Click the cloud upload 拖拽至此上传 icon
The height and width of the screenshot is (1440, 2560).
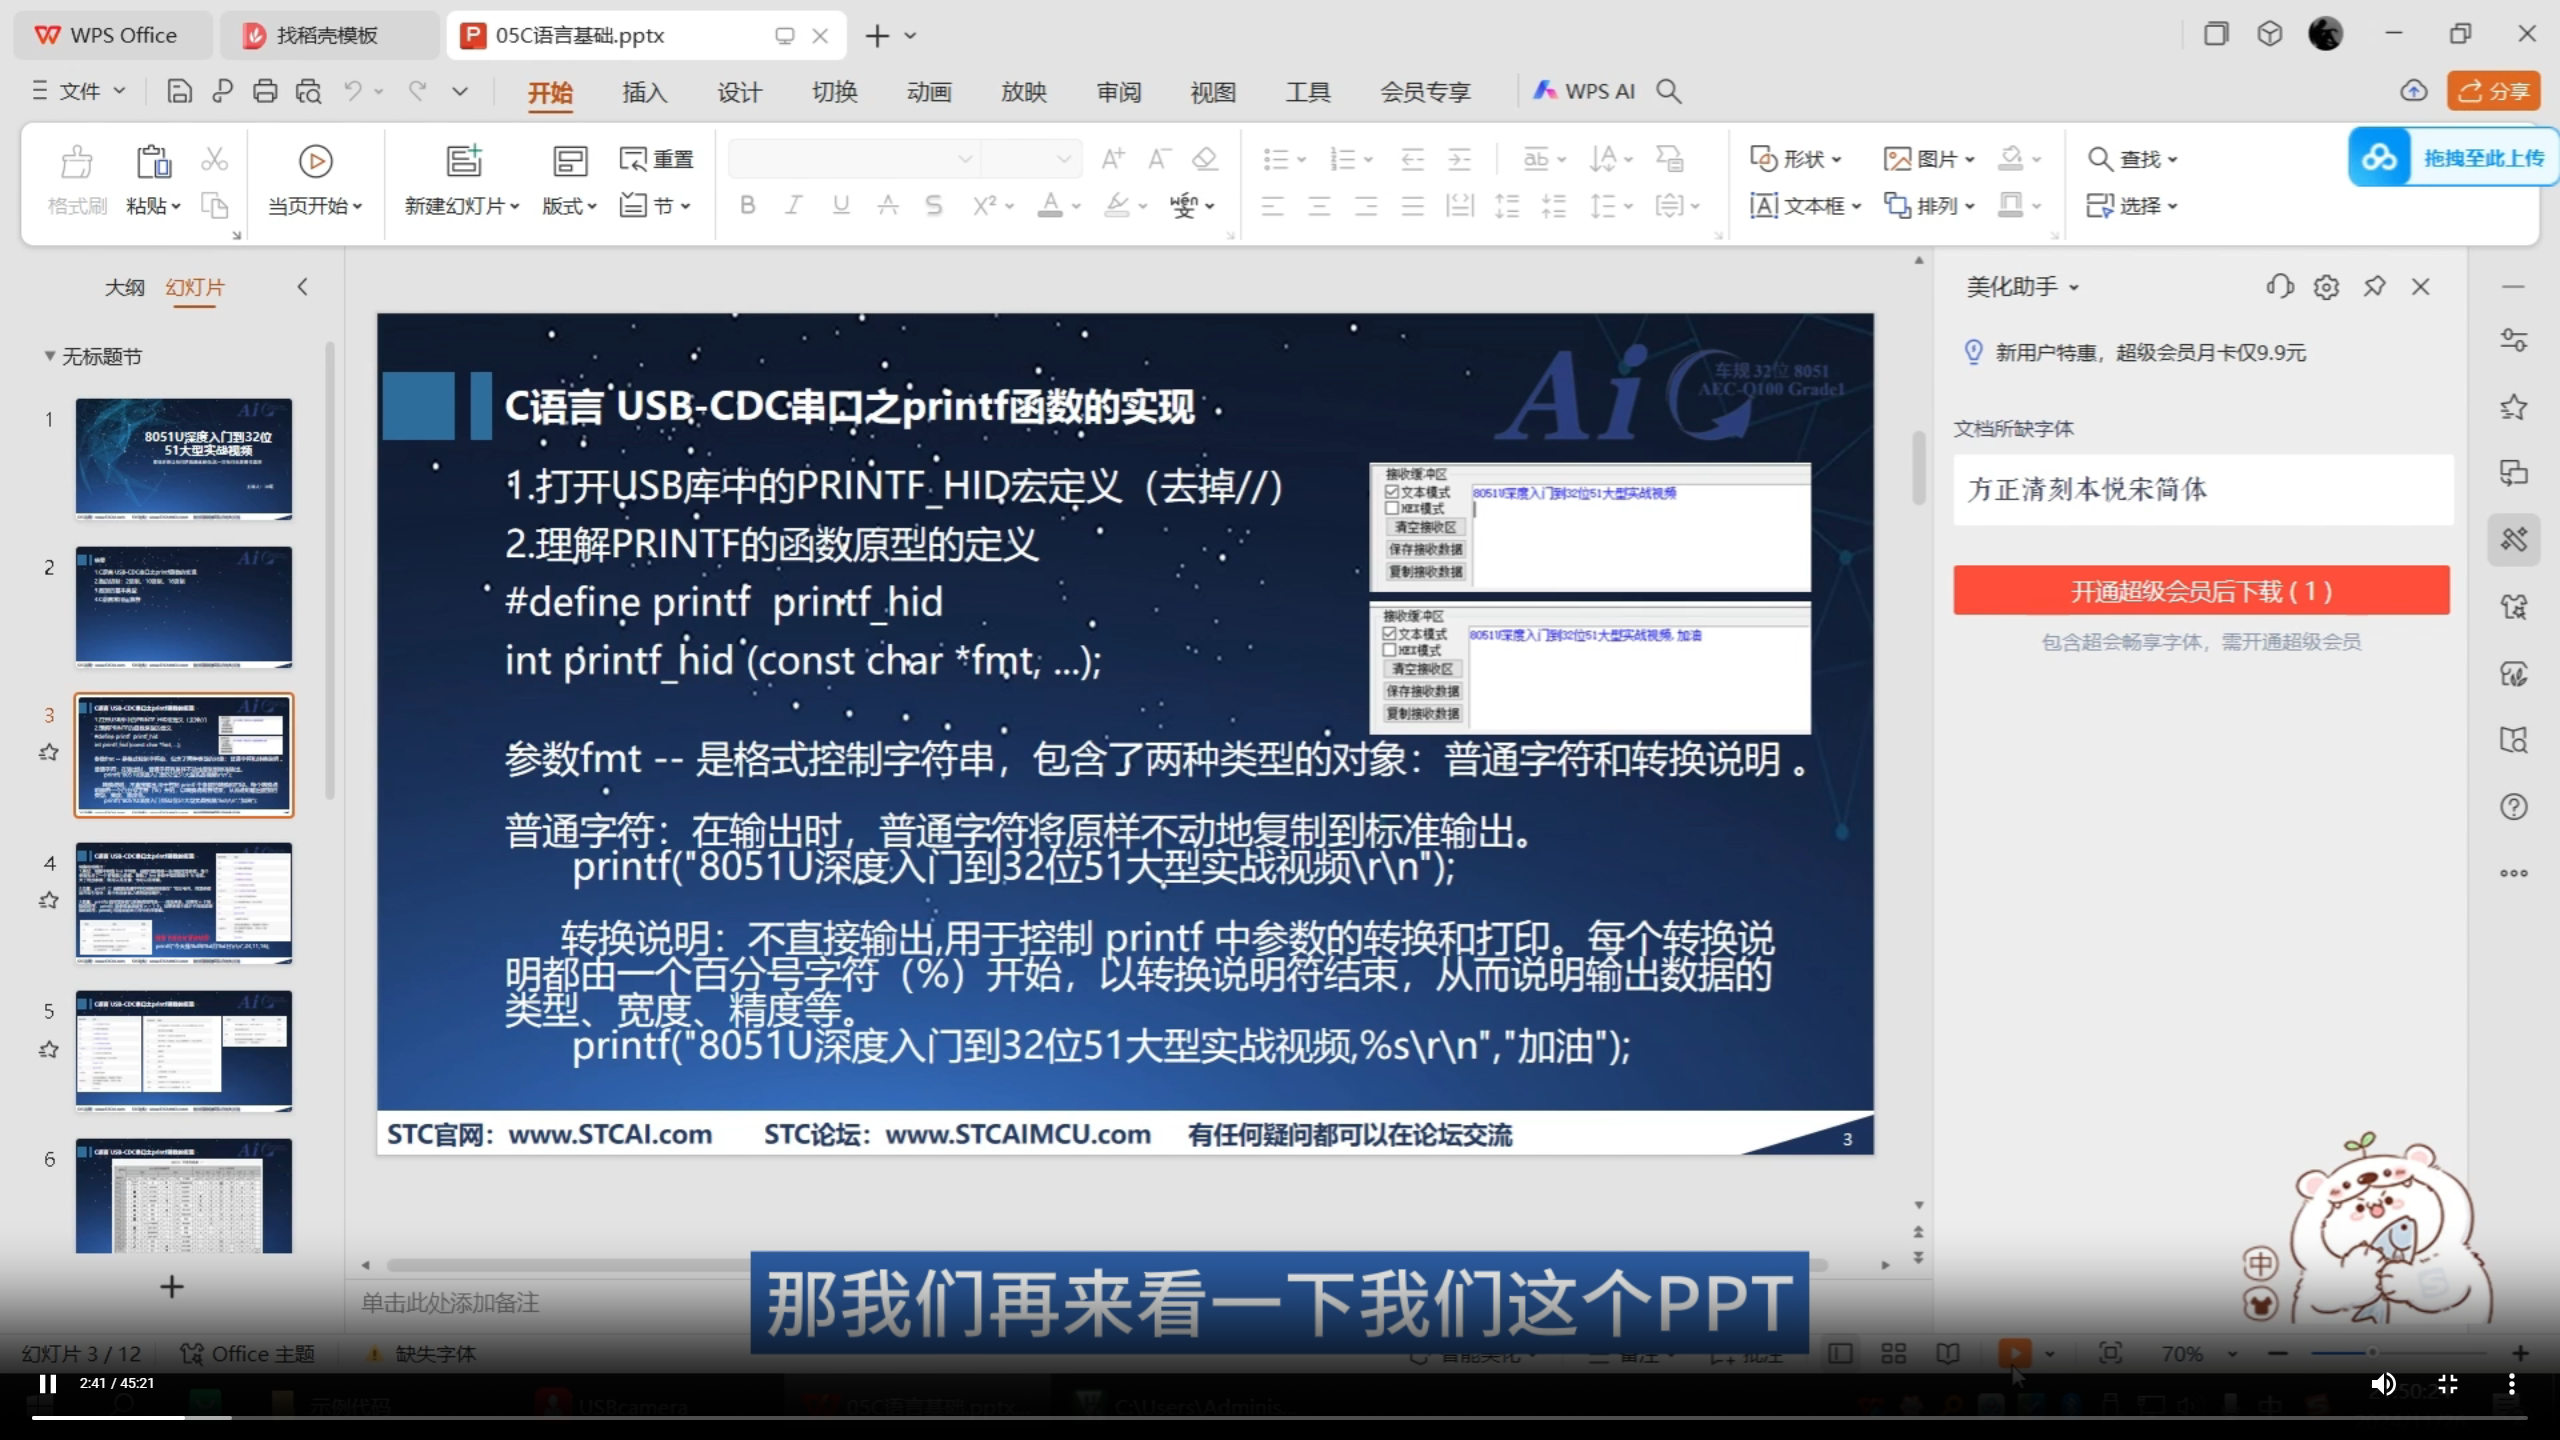click(x=2380, y=158)
